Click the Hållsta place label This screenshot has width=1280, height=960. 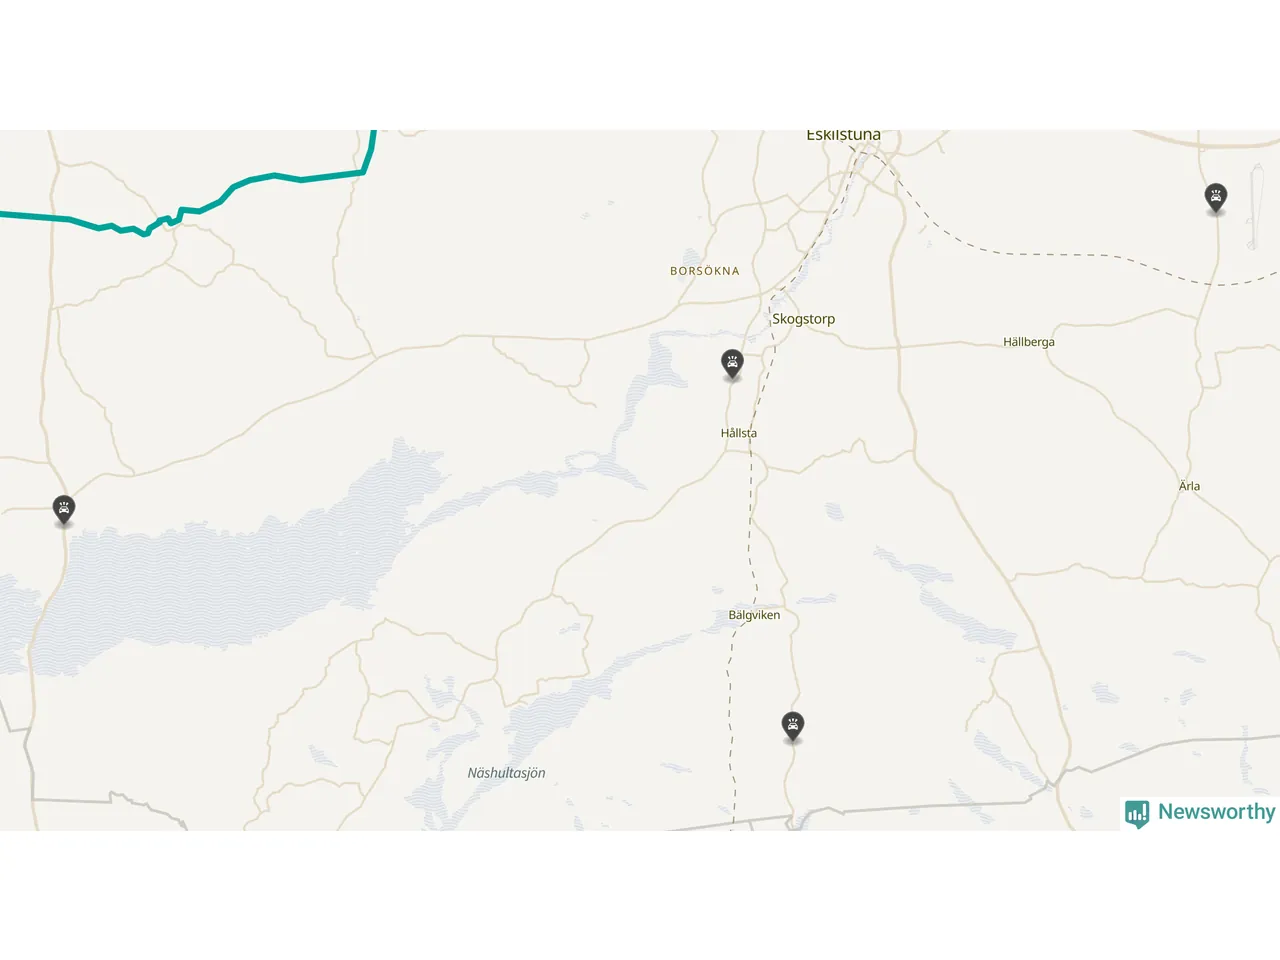pyautogui.click(x=739, y=433)
